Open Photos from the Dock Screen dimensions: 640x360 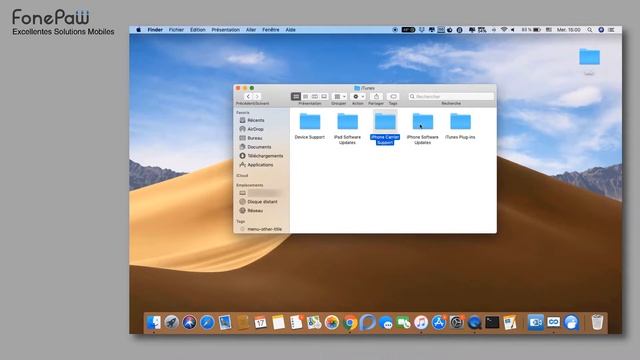coord(332,322)
